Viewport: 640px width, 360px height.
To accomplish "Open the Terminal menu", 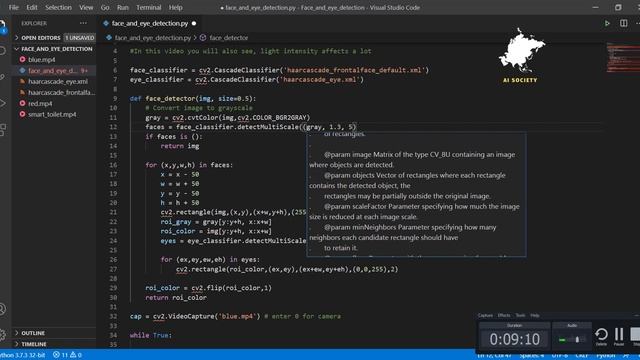I will click(149, 7).
